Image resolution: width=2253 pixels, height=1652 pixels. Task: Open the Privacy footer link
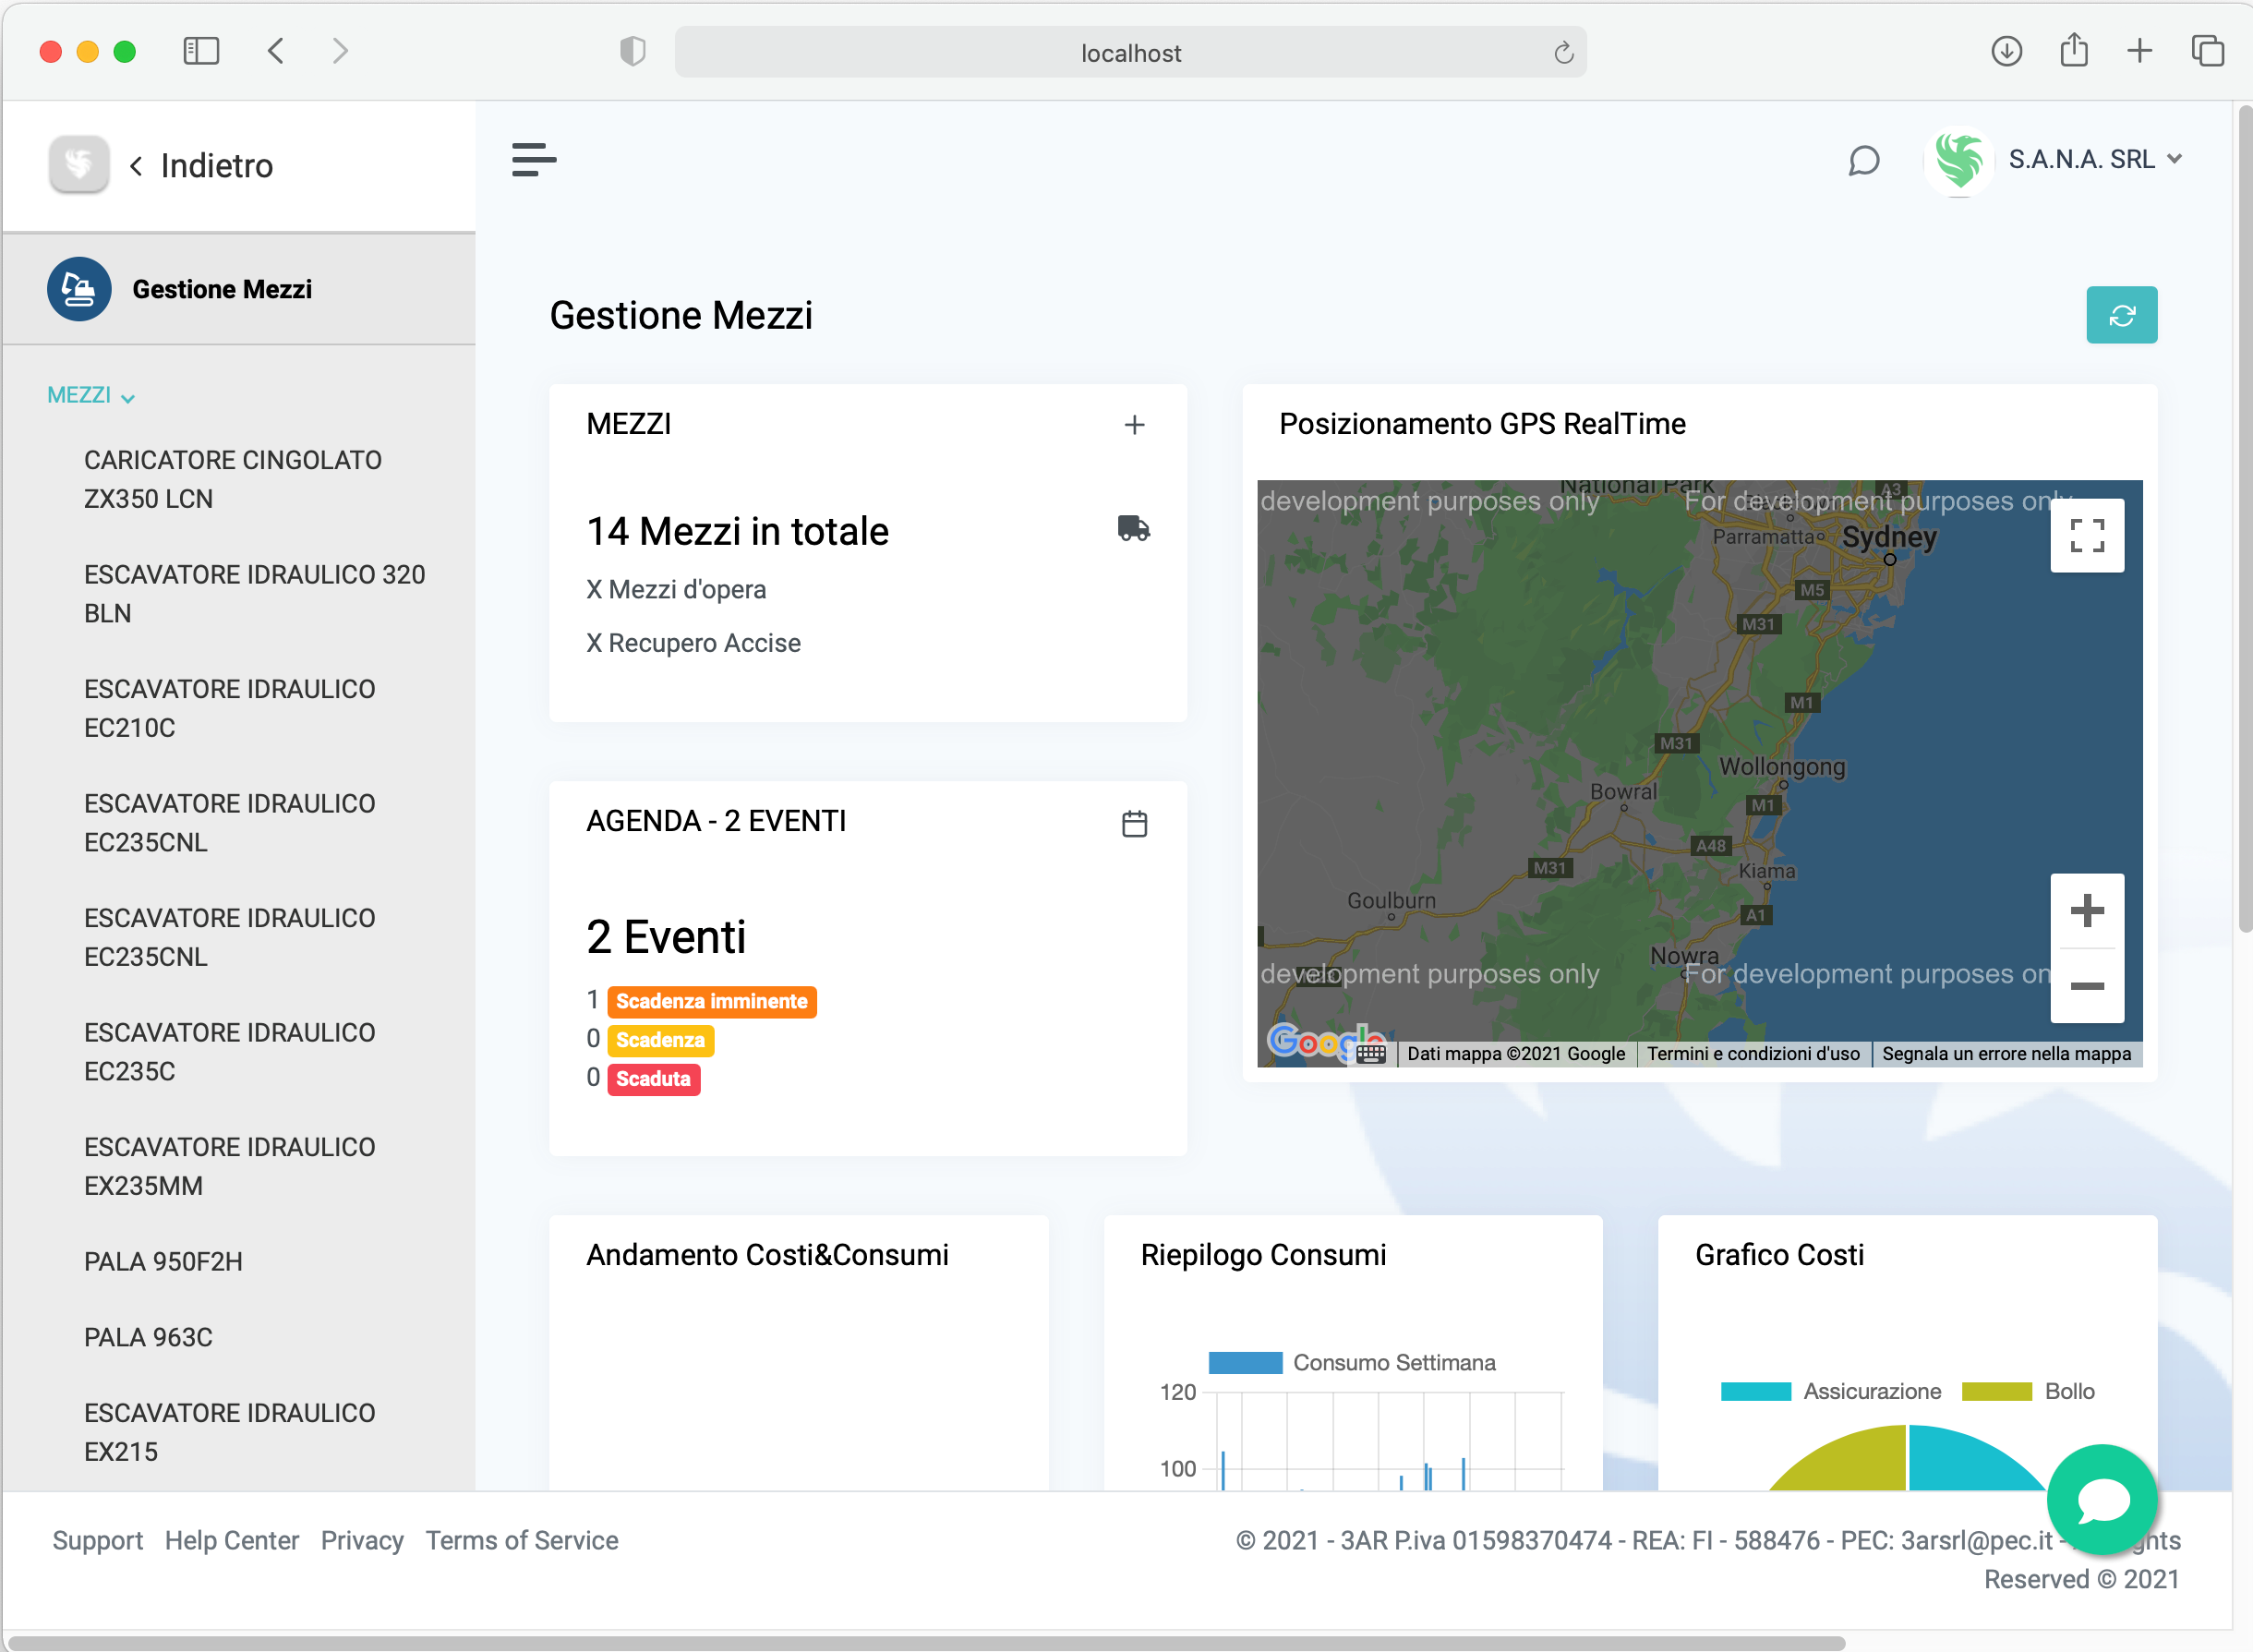point(362,1541)
